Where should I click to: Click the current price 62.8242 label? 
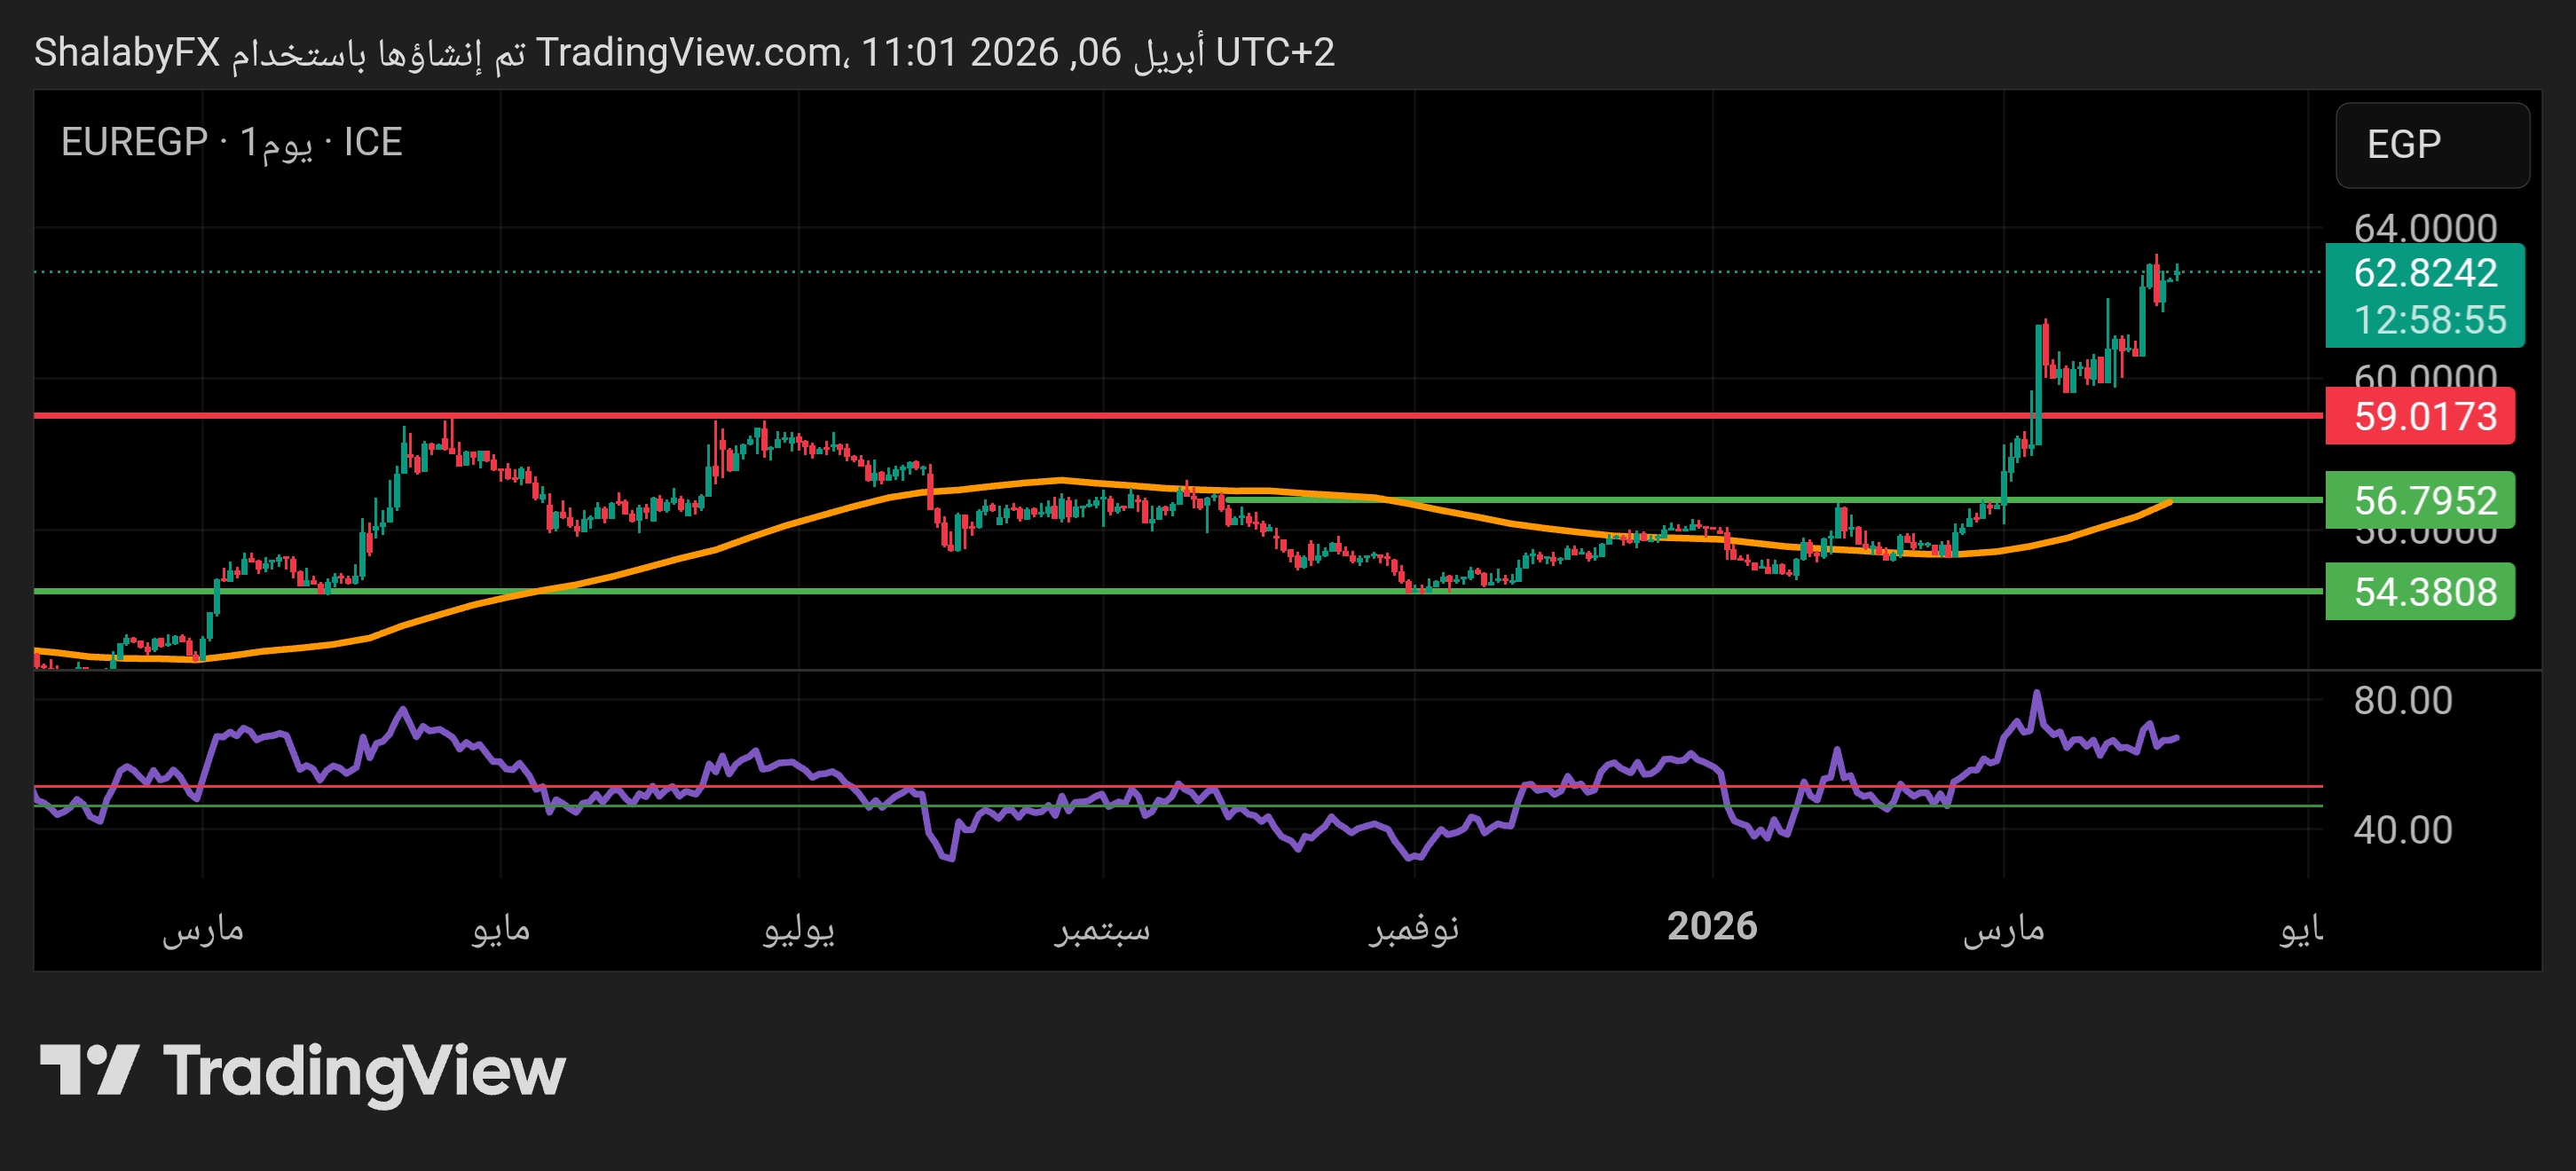(2424, 272)
